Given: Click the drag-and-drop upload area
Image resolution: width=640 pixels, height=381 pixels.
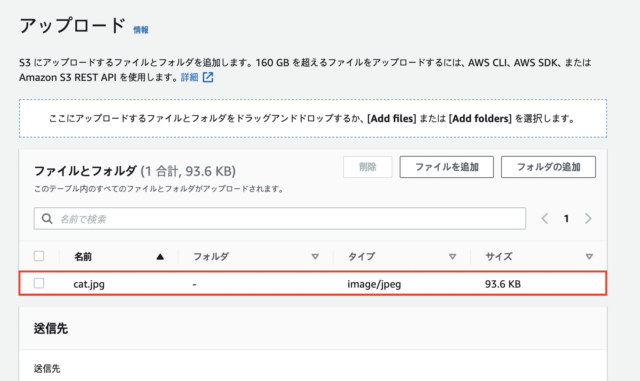Looking at the screenshot, I should [313, 118].
